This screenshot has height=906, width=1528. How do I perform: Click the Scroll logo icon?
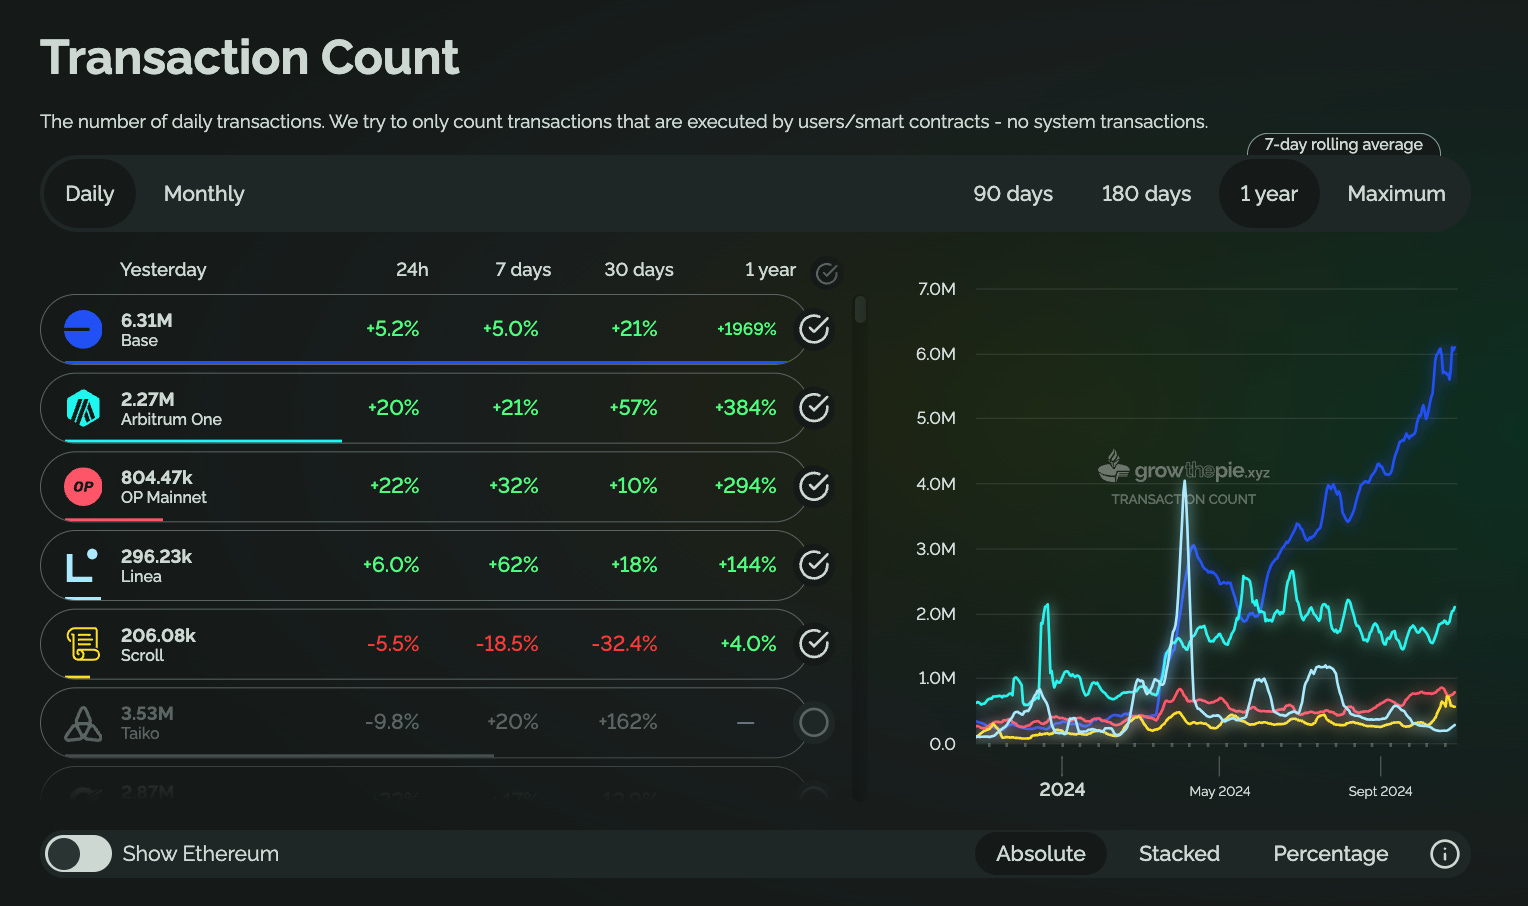[x=83, y=644]
